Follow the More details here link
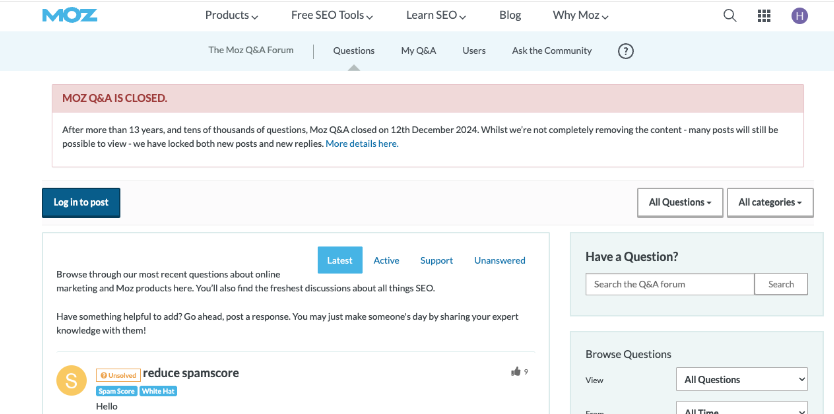 [x=361, y=144]
